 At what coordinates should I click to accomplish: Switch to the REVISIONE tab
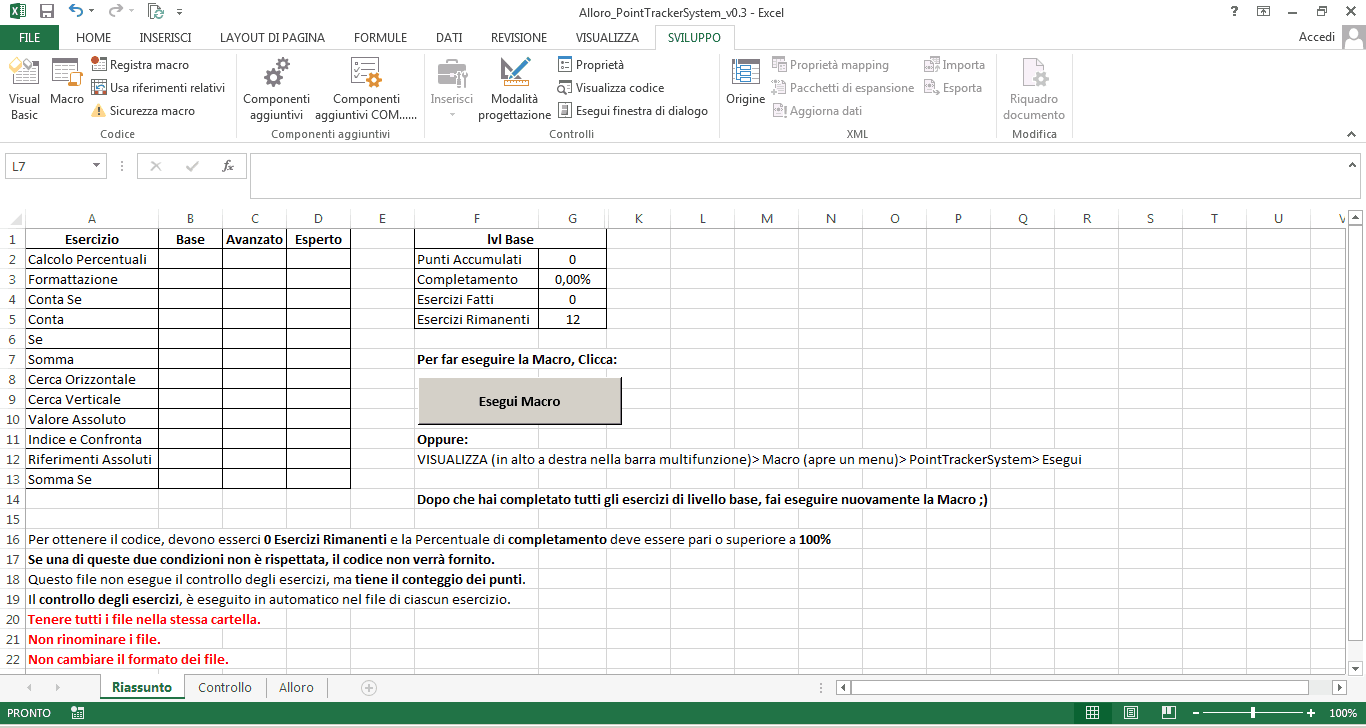pos(519,37)
